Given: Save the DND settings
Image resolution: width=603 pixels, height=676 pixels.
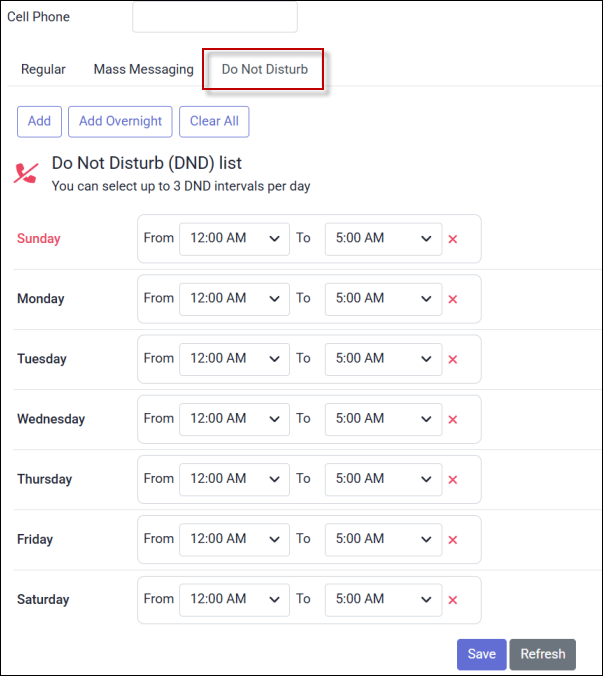Looking at the screenshot, I should (x=481, y=654).
